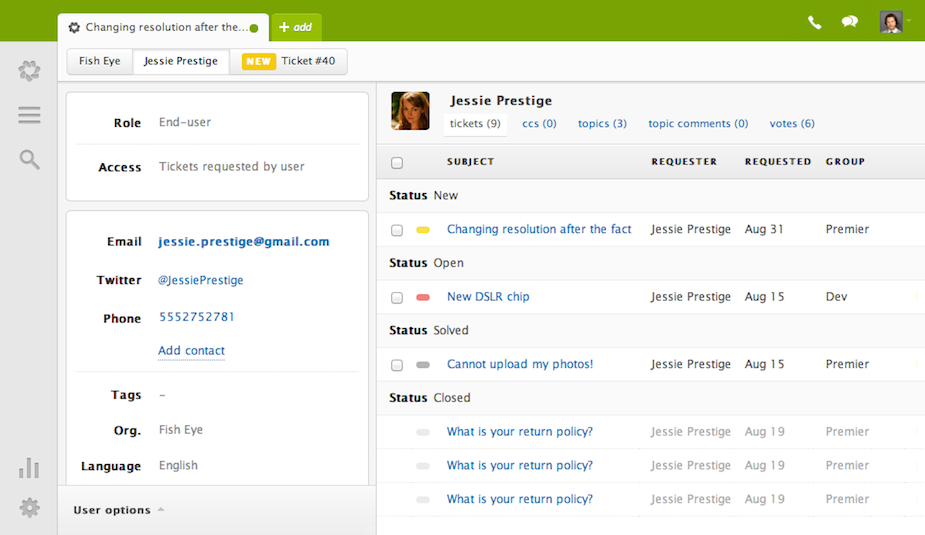
Task: Click the Add contact link
Action: point(191,351)
